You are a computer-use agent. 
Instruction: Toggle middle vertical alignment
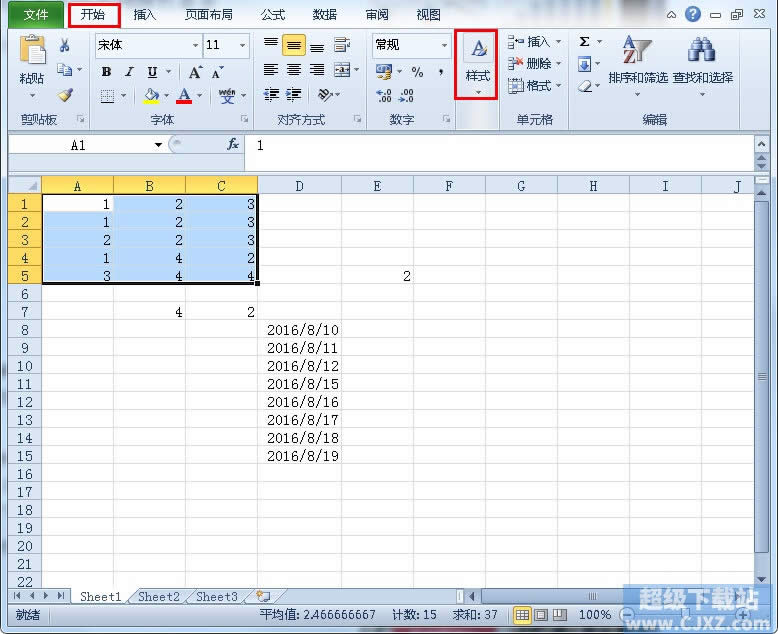(294, 45)
